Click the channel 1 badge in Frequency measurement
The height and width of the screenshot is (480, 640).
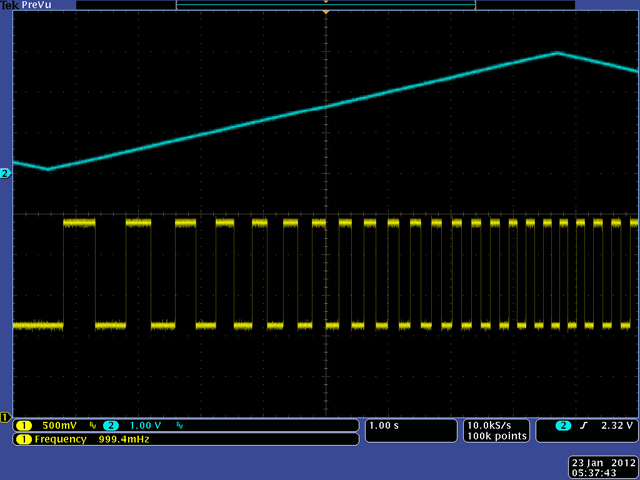pyautogui.click(x=23, y=439)
